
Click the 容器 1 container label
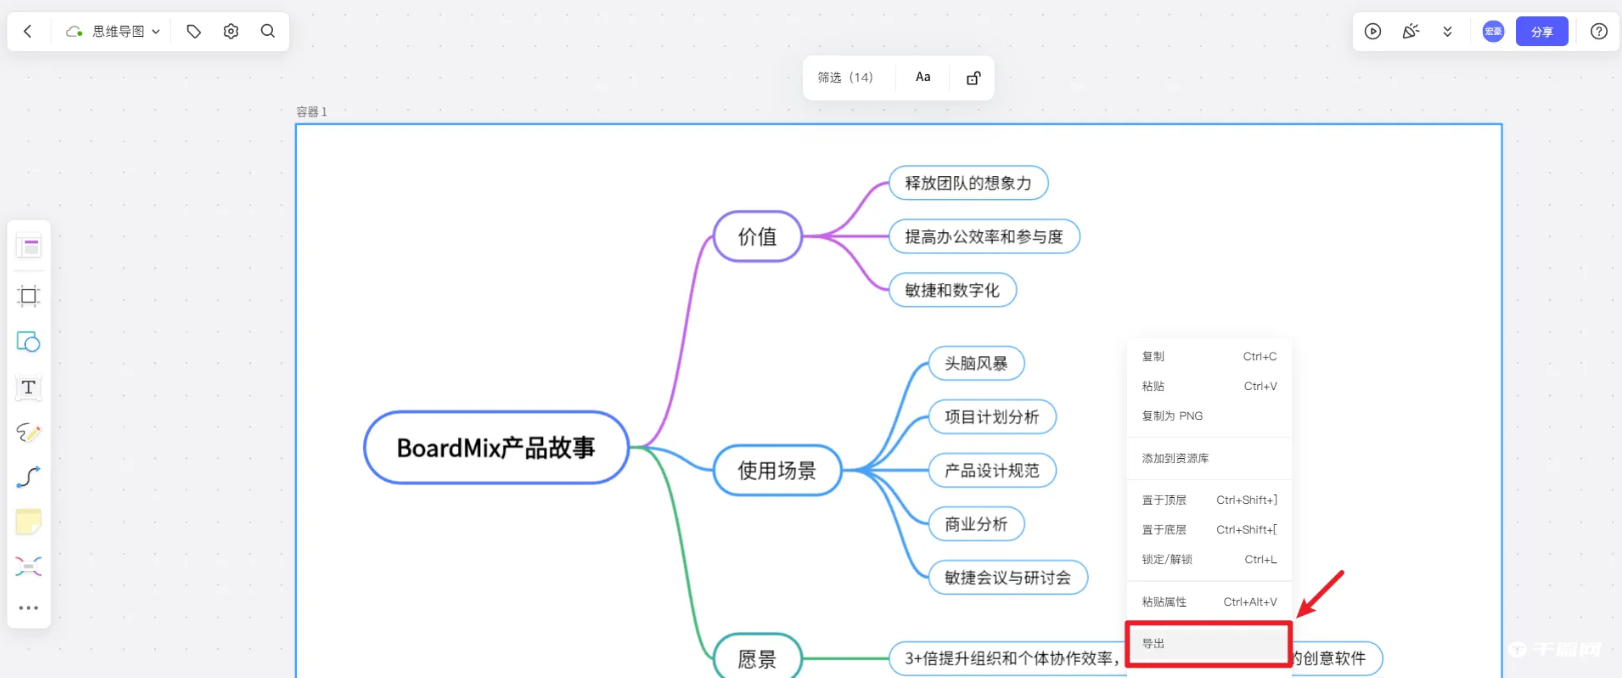coord(312,112)
